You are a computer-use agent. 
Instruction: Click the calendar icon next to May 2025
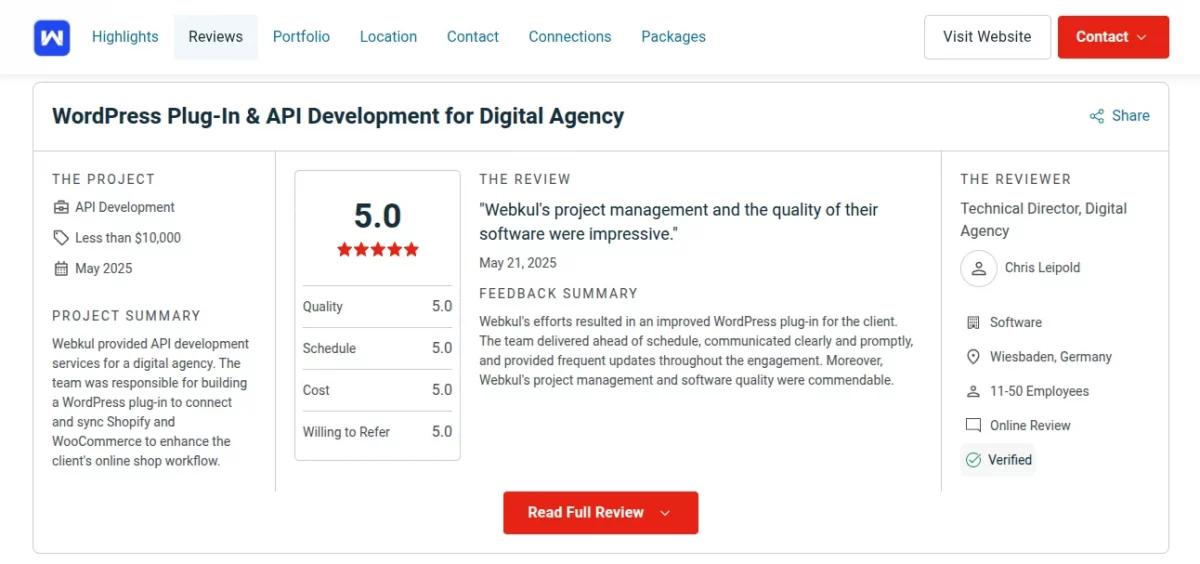coord(60,268)
